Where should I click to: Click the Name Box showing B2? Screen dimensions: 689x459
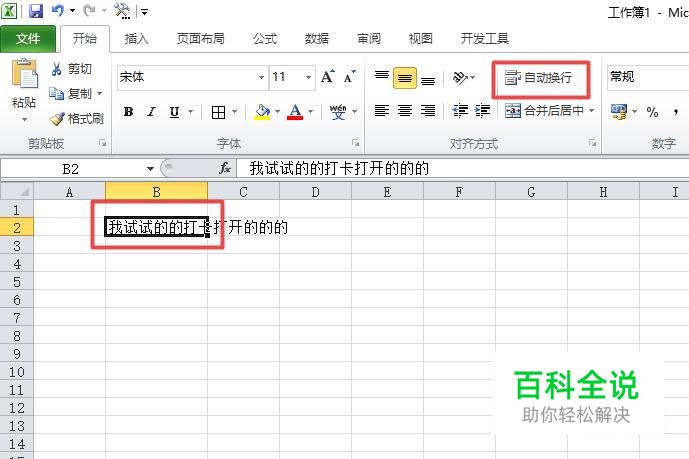(x=72, y=169)
